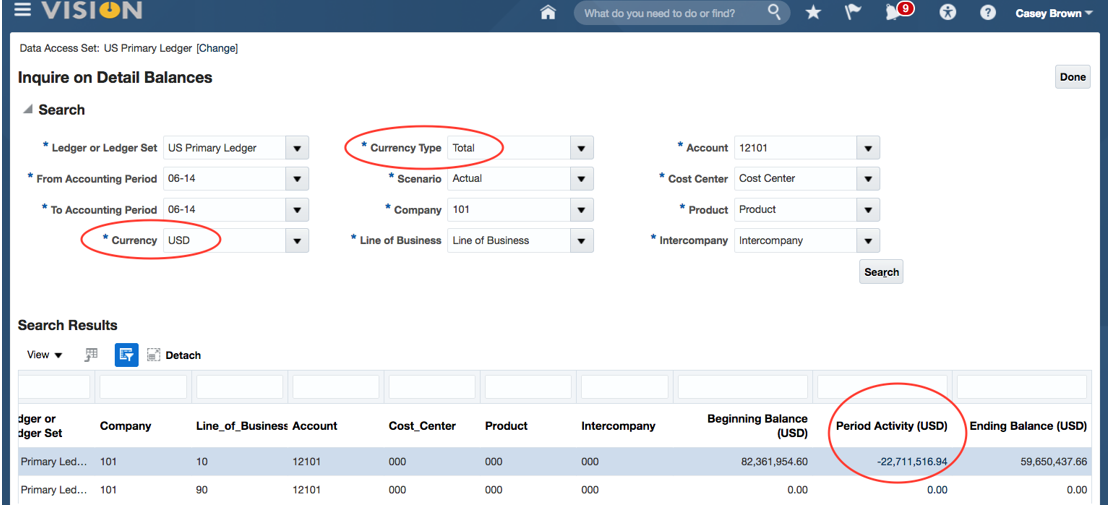Viewport: 1110px width, 507px height.
Task: Open the Watchlist flag icon
Action: 853,13
